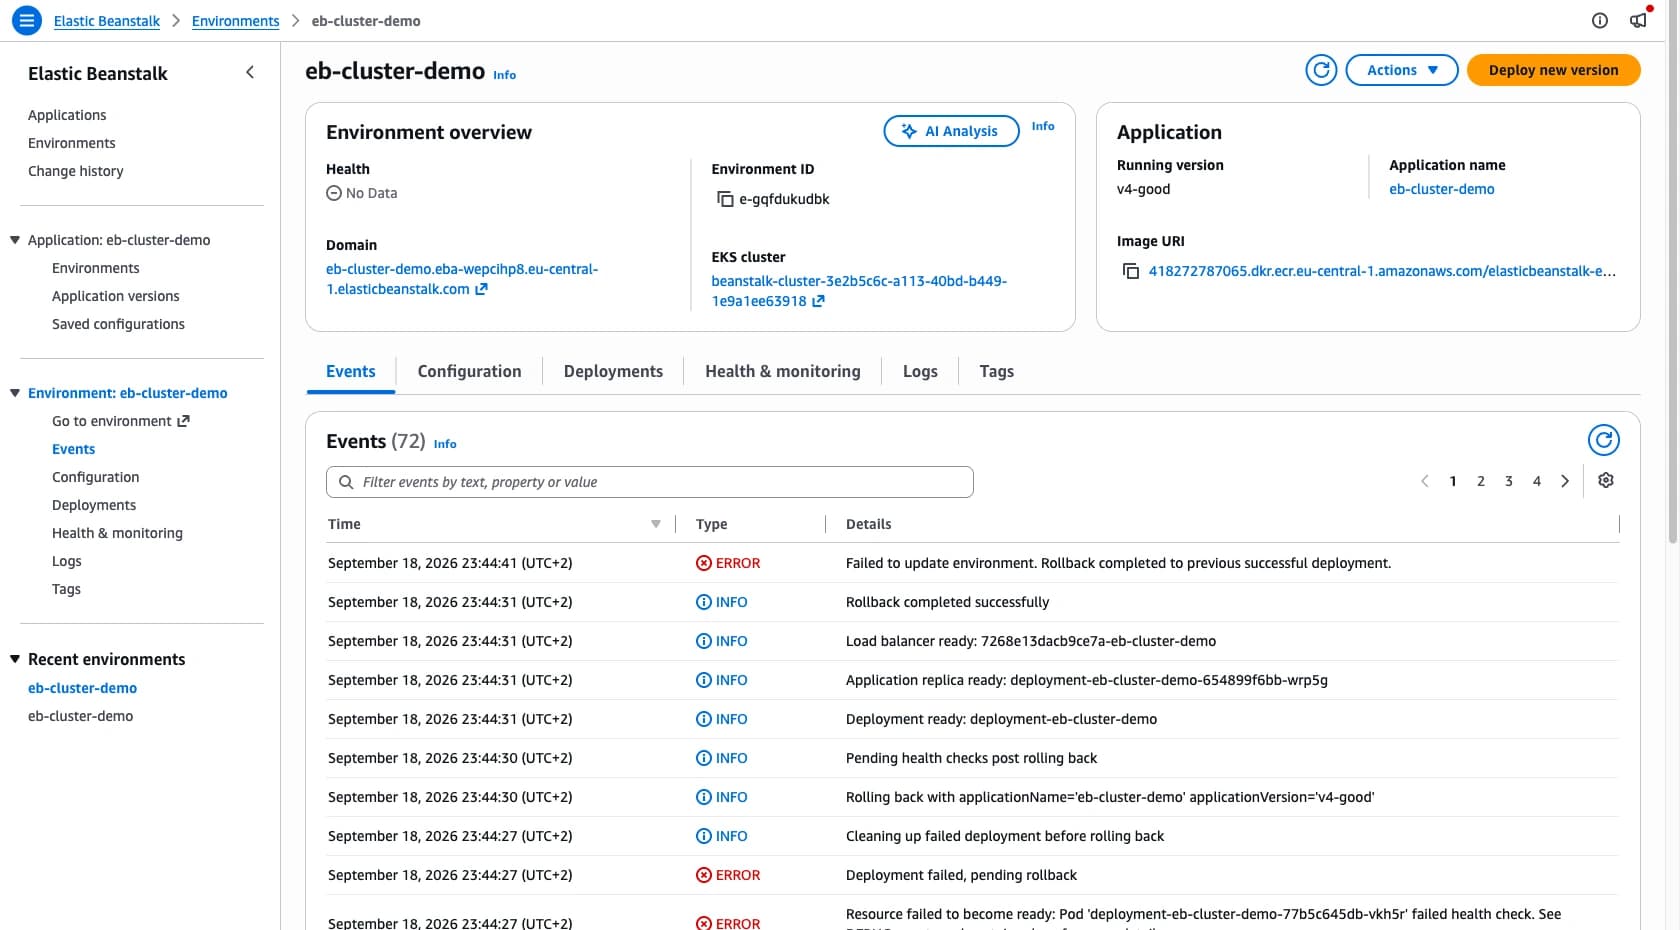Open the Deployments tab
Viewport: 1680px width, 930px height.
click(613, 371)
